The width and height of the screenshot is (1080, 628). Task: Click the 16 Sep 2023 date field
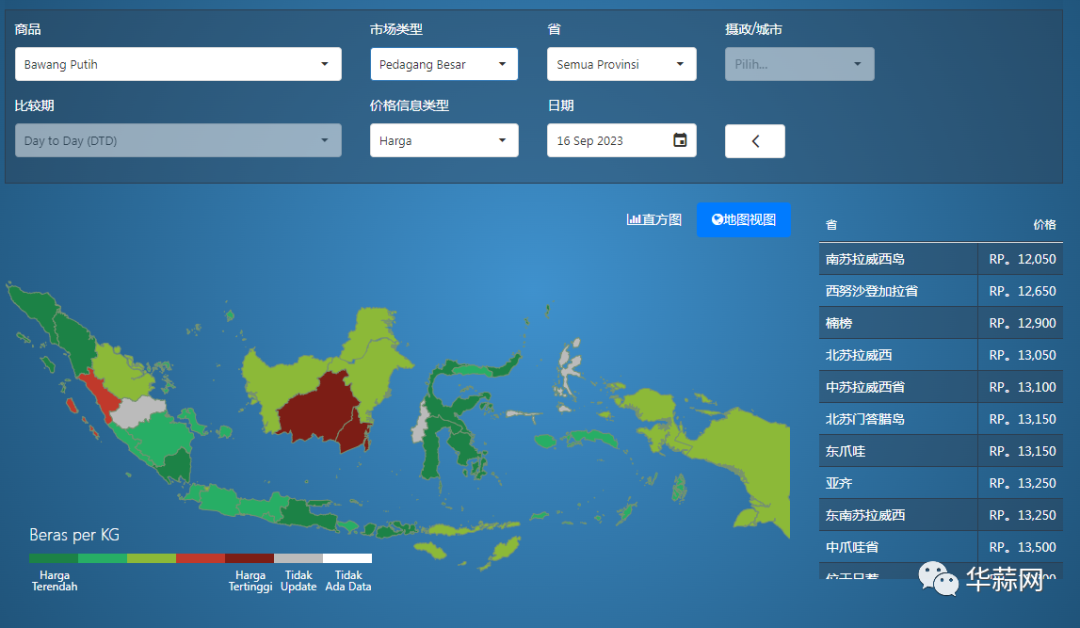621,140
